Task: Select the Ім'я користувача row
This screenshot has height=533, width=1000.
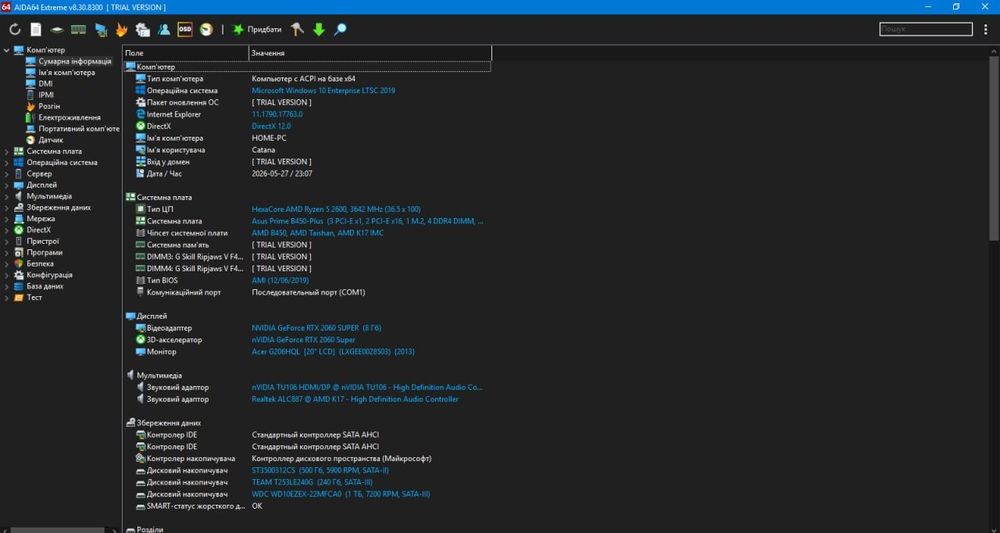Action: pyautogui.click(x=307, y=150)
